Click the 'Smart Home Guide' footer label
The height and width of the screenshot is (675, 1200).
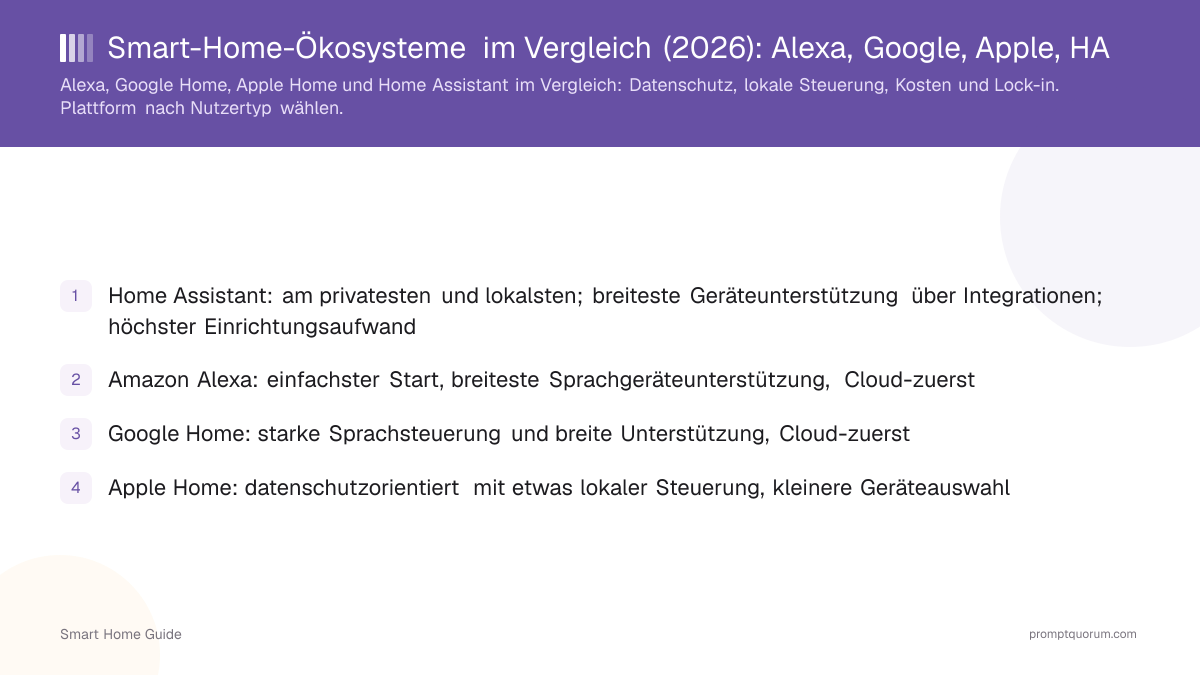121,634
